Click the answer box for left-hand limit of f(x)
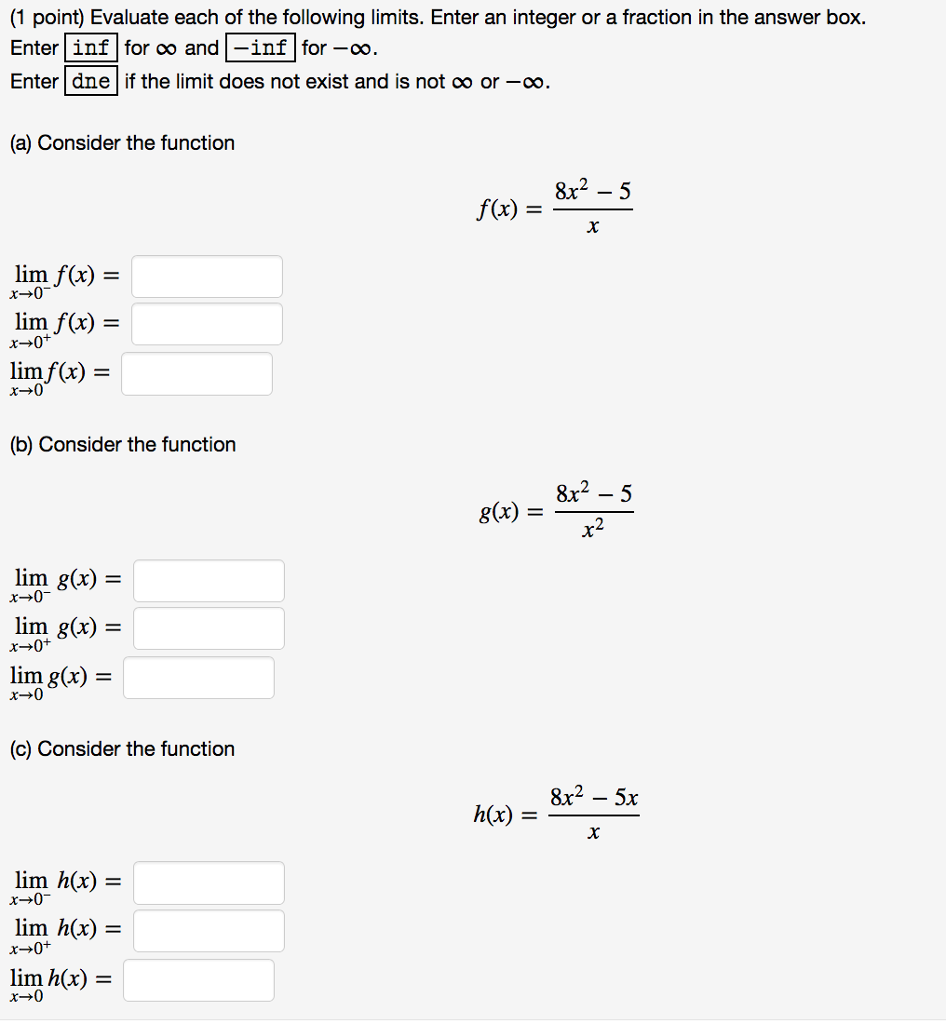The height and width of the screenshot is (1024, 946). pyautogui.click(x=207, y=277)
